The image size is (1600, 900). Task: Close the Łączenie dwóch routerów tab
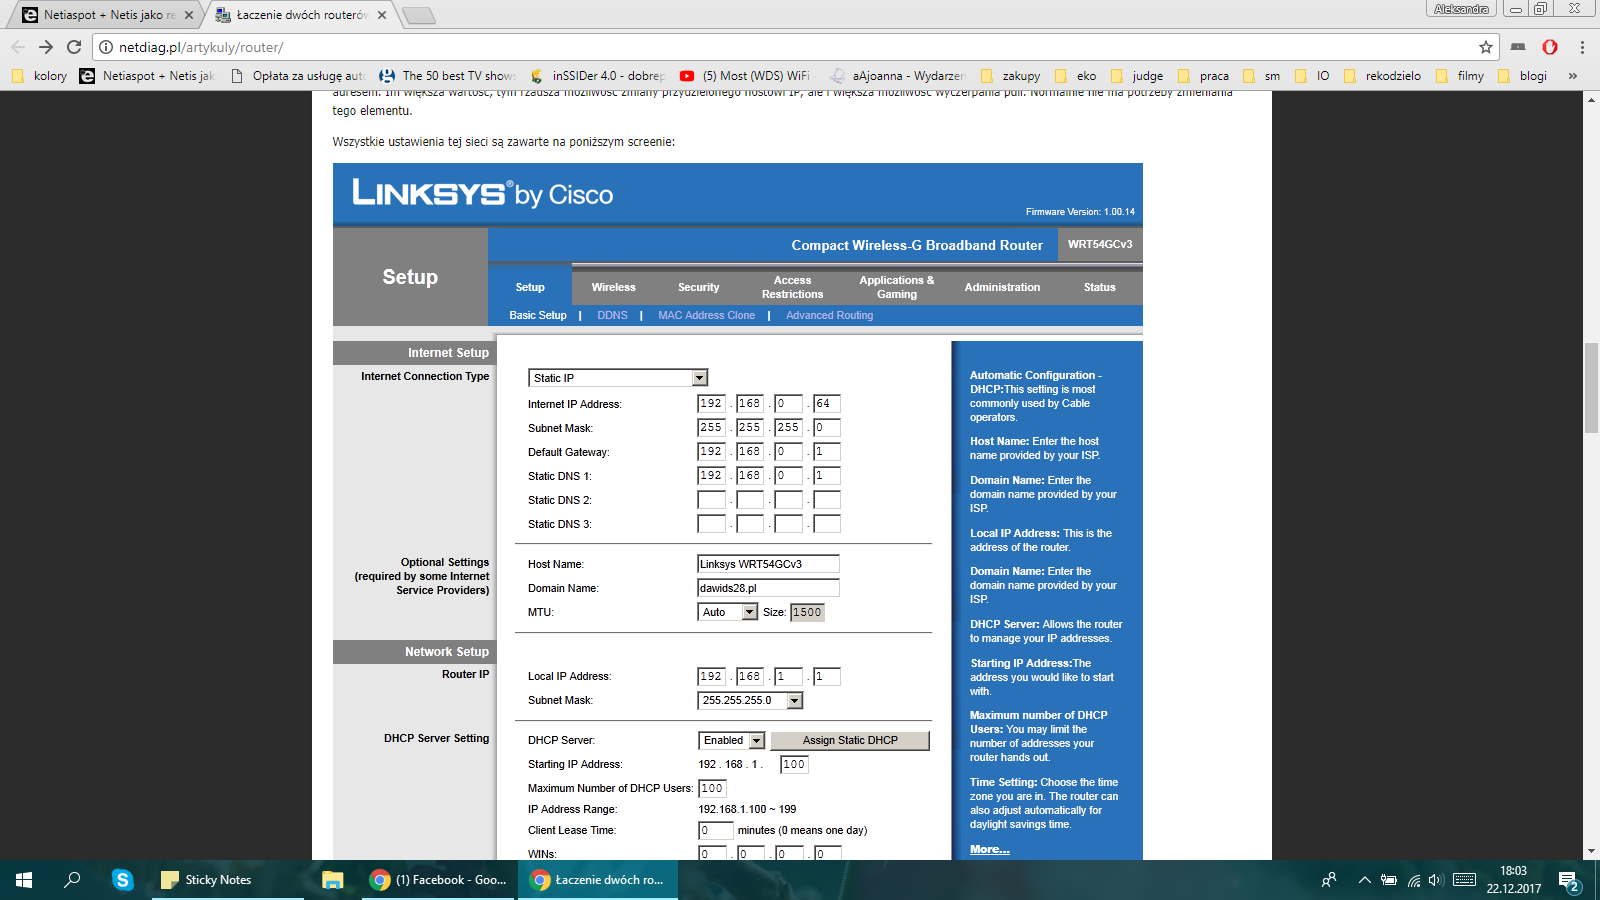tap(382, 15)
